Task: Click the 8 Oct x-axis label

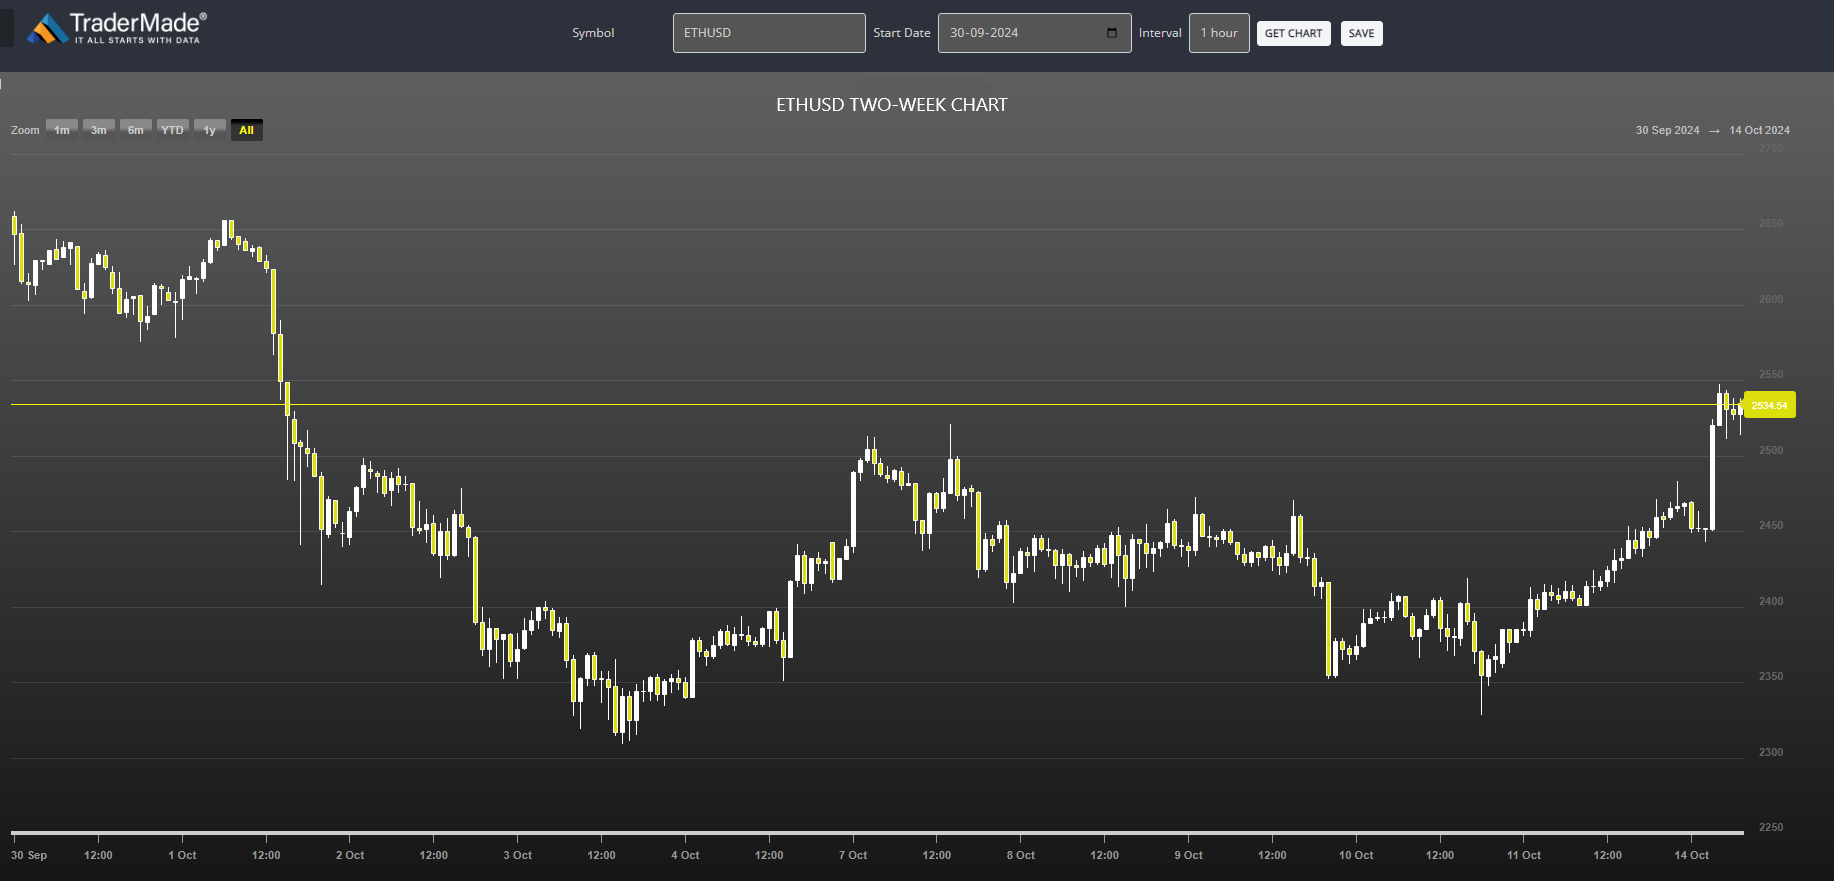Action: 1021,855
